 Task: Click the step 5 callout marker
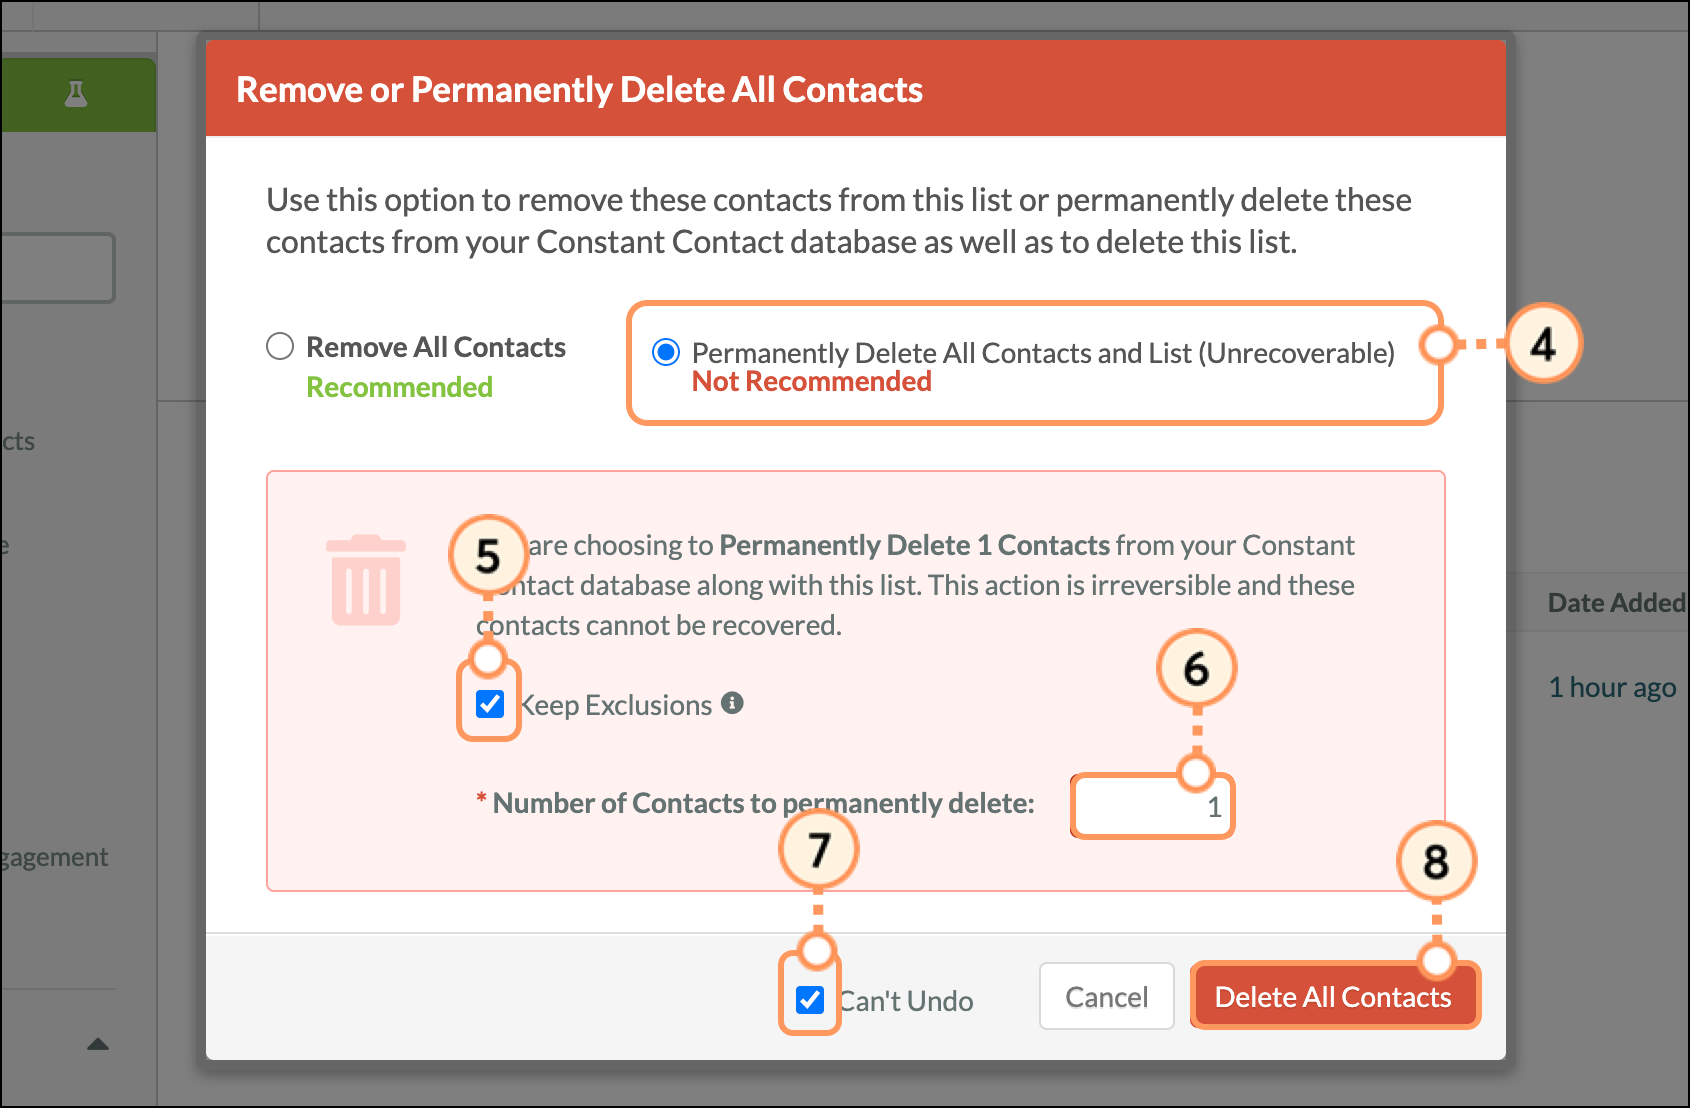point(487,556)
